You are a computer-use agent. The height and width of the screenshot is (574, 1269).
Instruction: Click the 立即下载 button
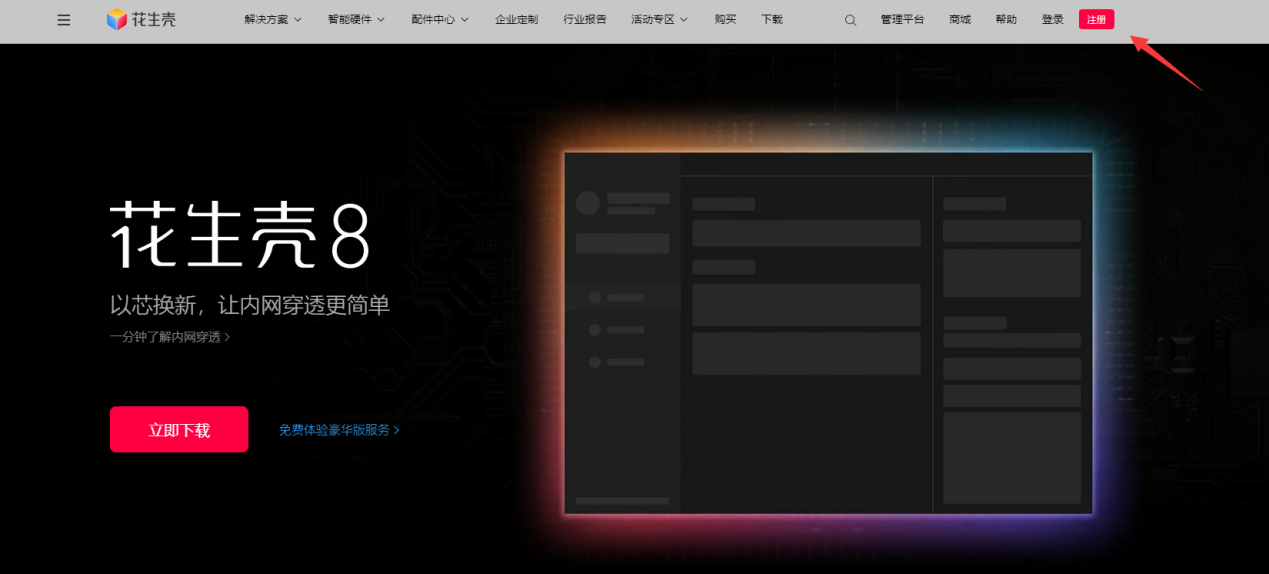179,429
